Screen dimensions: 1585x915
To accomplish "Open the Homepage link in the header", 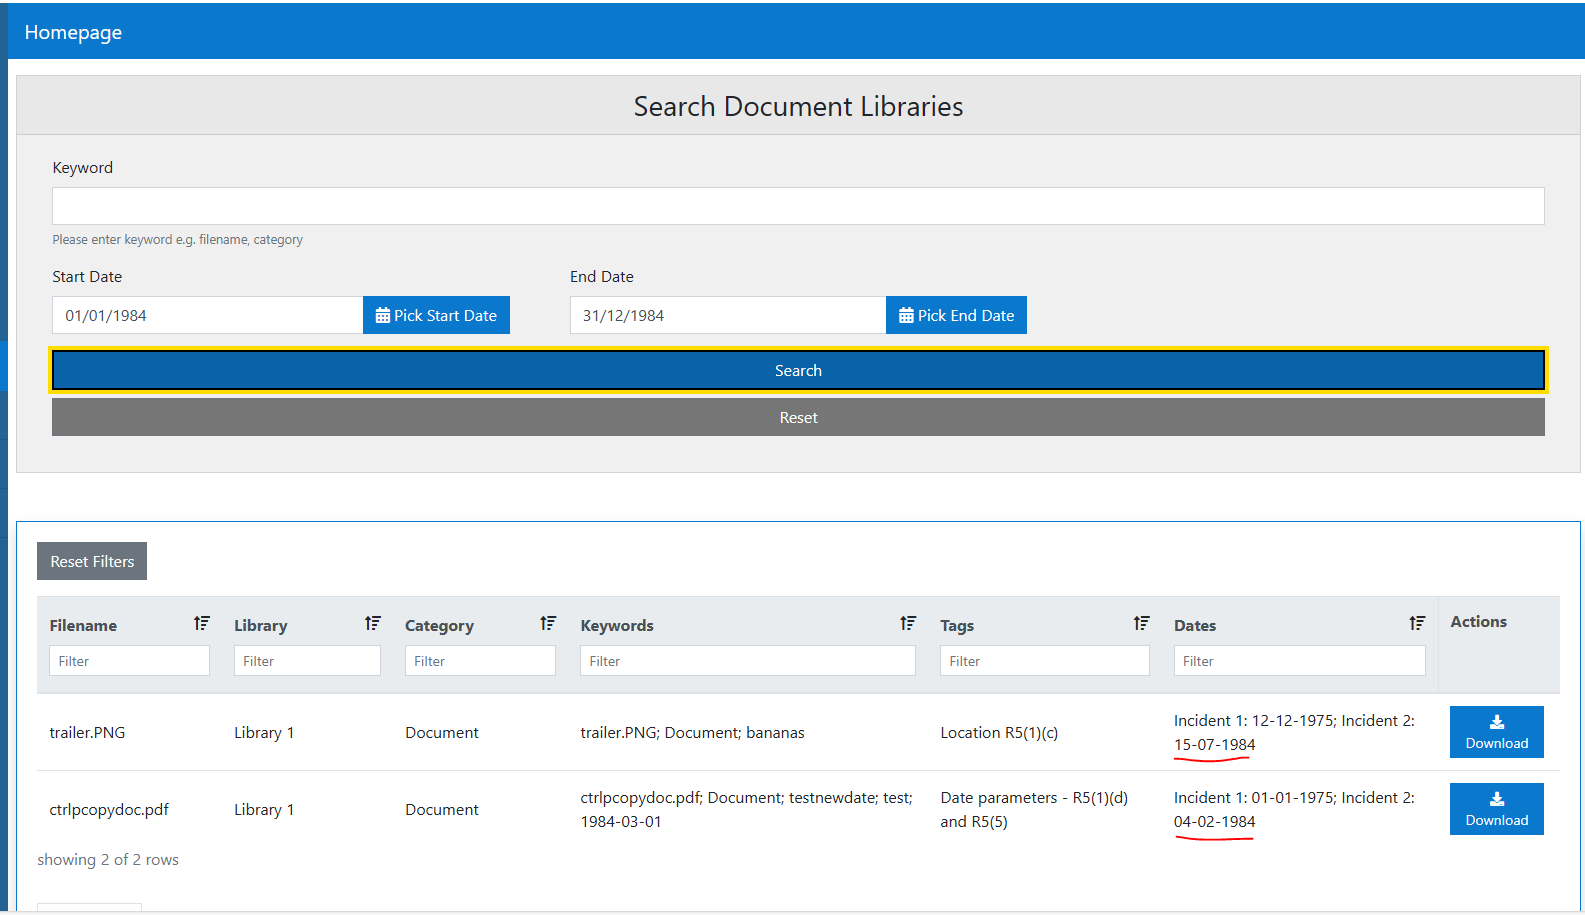I will tap(73, 32).
